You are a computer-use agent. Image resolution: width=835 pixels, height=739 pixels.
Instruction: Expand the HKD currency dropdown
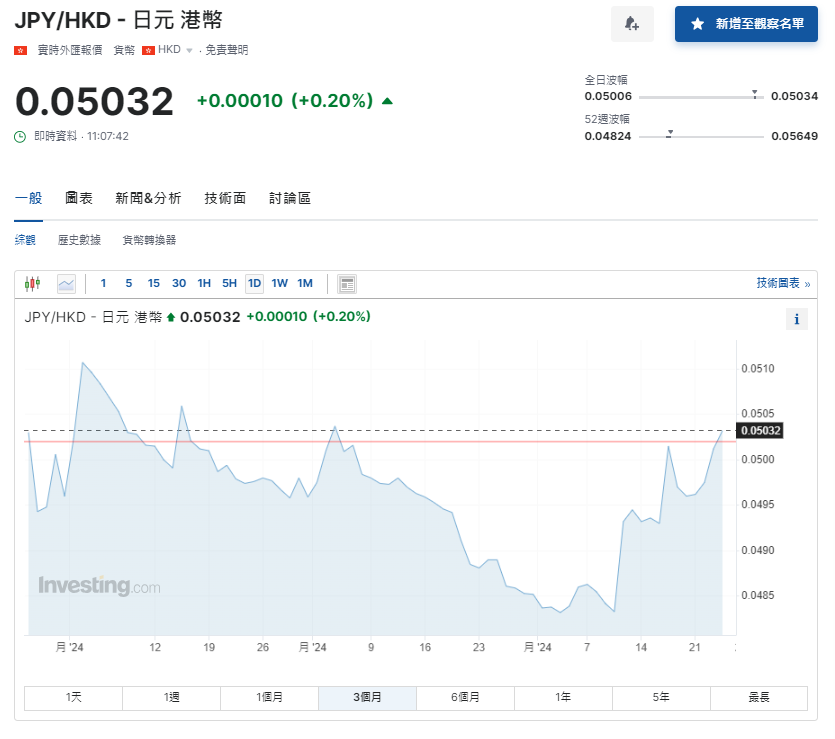pyautogui.click(x=188, y=50)
